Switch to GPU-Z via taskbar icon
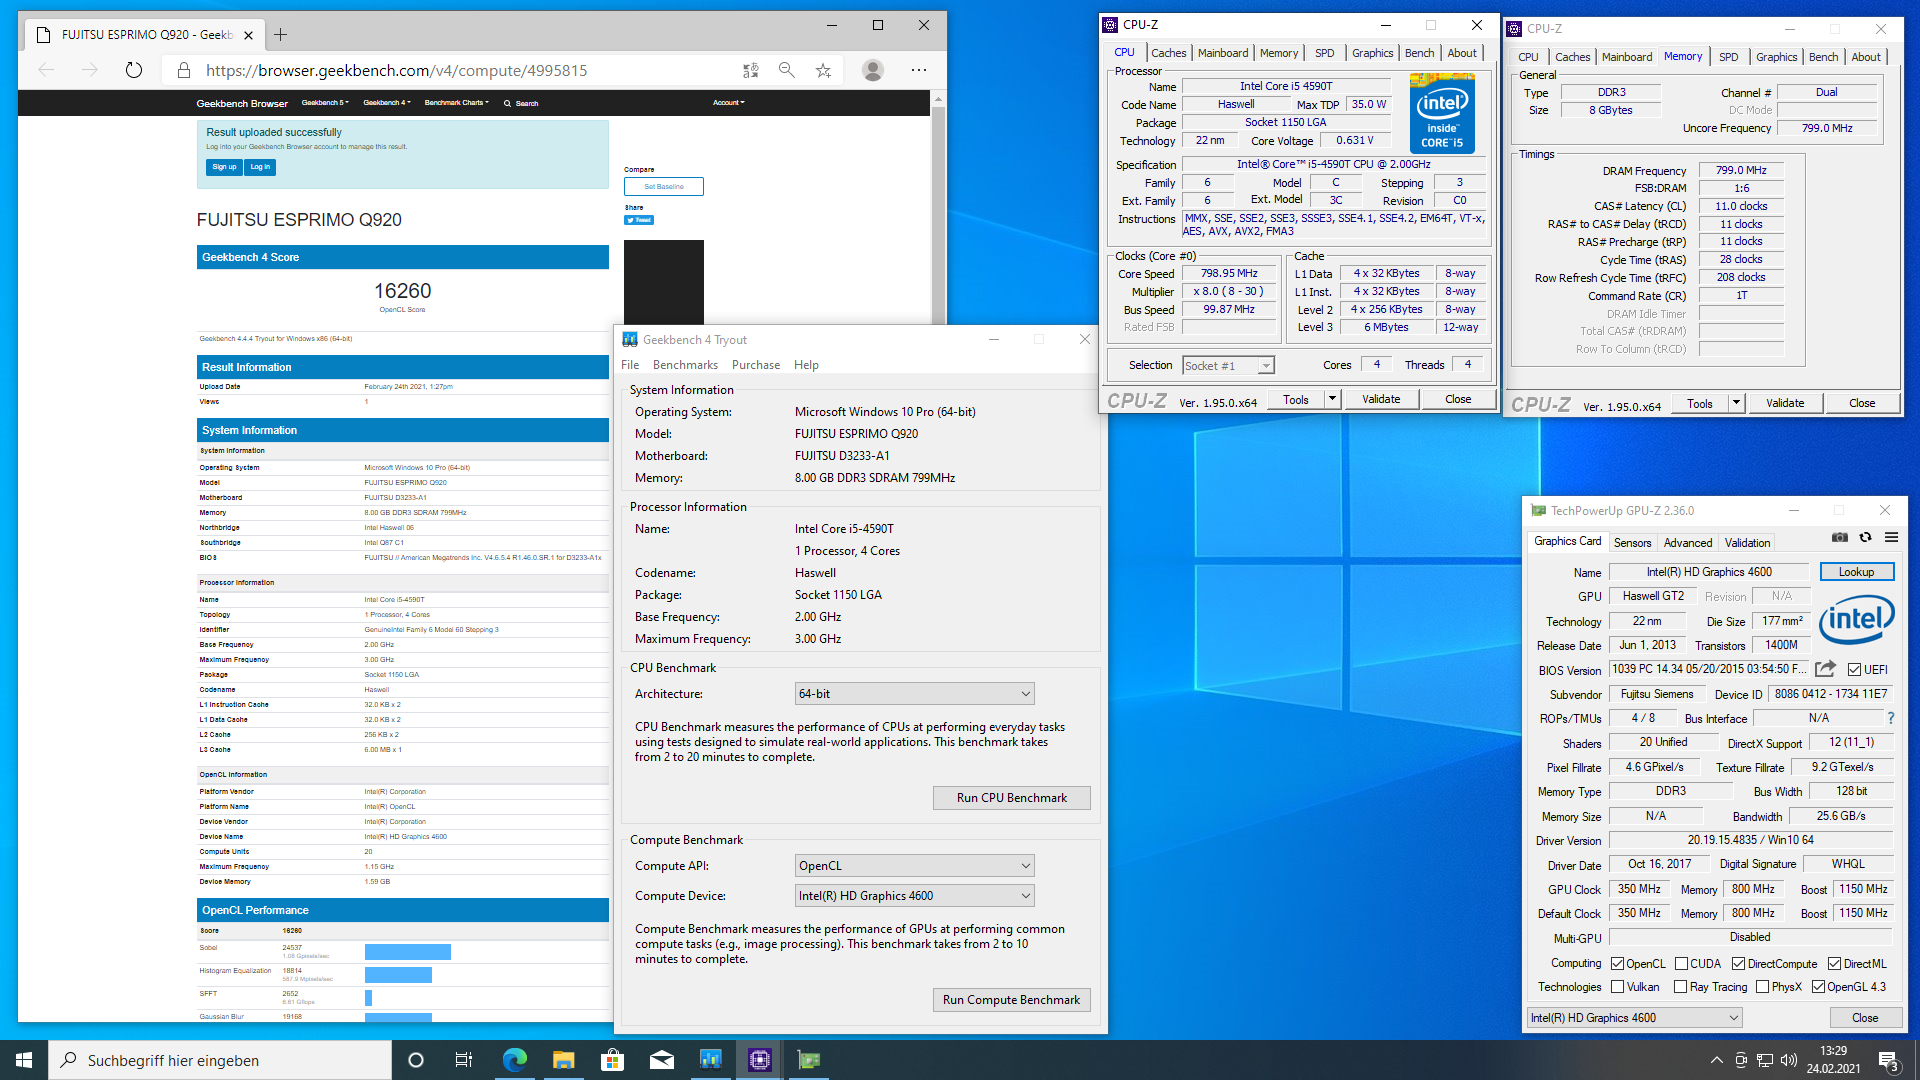The height and width of the screenshot is (1080, 1920). 808,1060
